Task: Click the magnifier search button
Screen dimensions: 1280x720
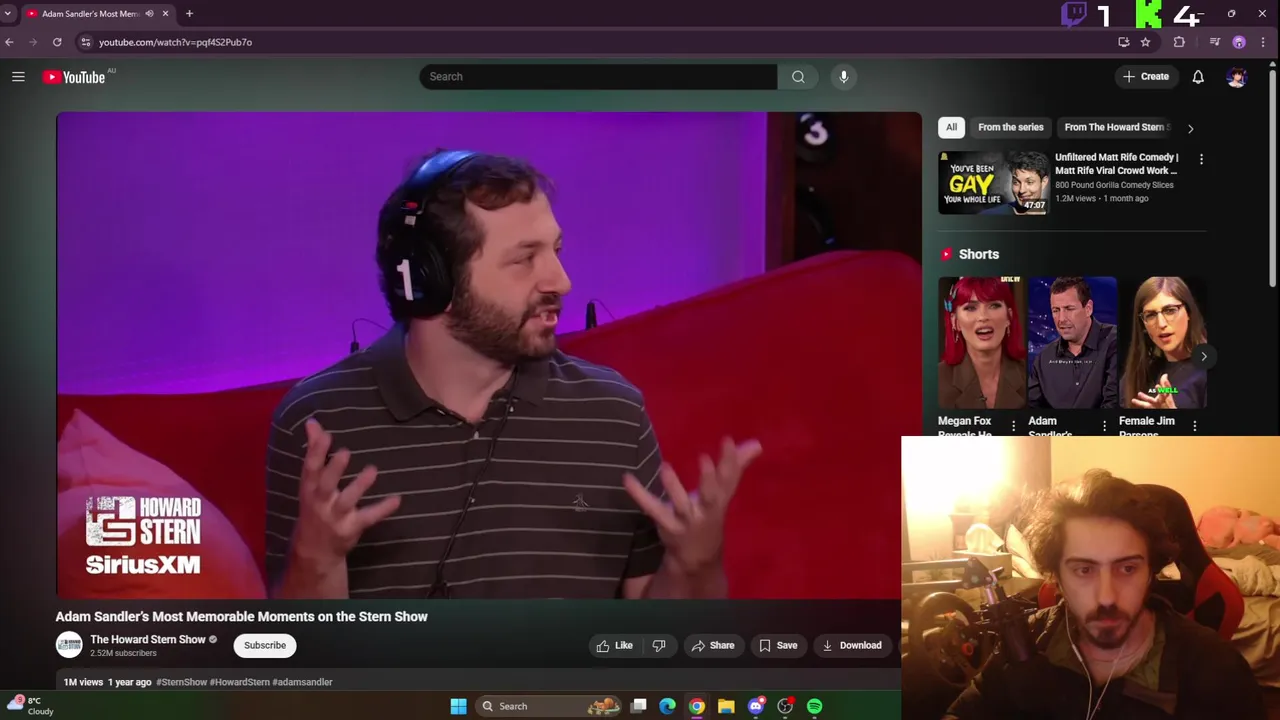Action: click(x=798, y=77)
